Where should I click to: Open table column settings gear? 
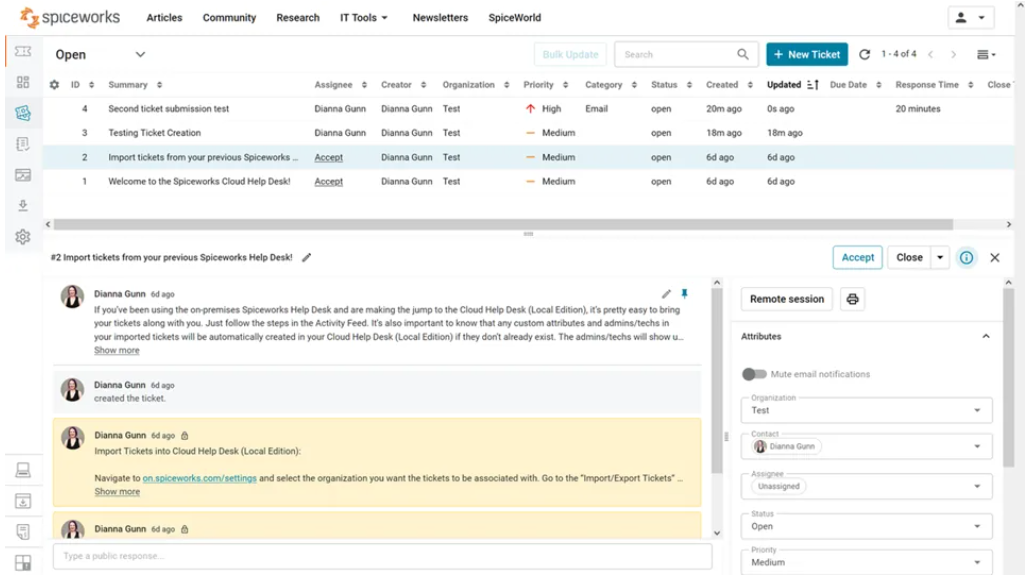tap(54, 84)
